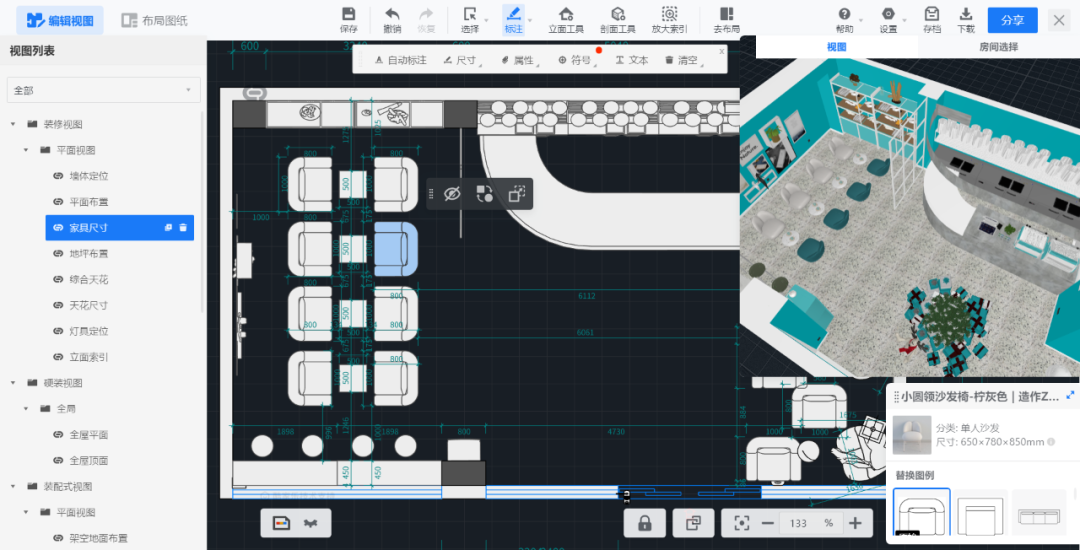Screen dimensions: 1080x550
Task: Open the 剖面工具 section tool
Action: [618, 14]
